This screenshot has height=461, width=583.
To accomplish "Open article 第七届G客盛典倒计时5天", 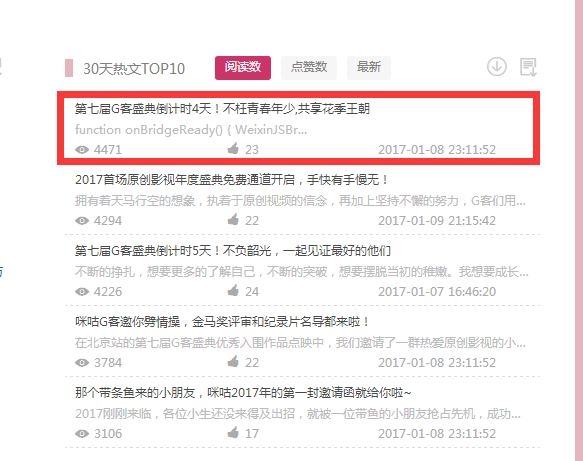I will coord(233,251).
